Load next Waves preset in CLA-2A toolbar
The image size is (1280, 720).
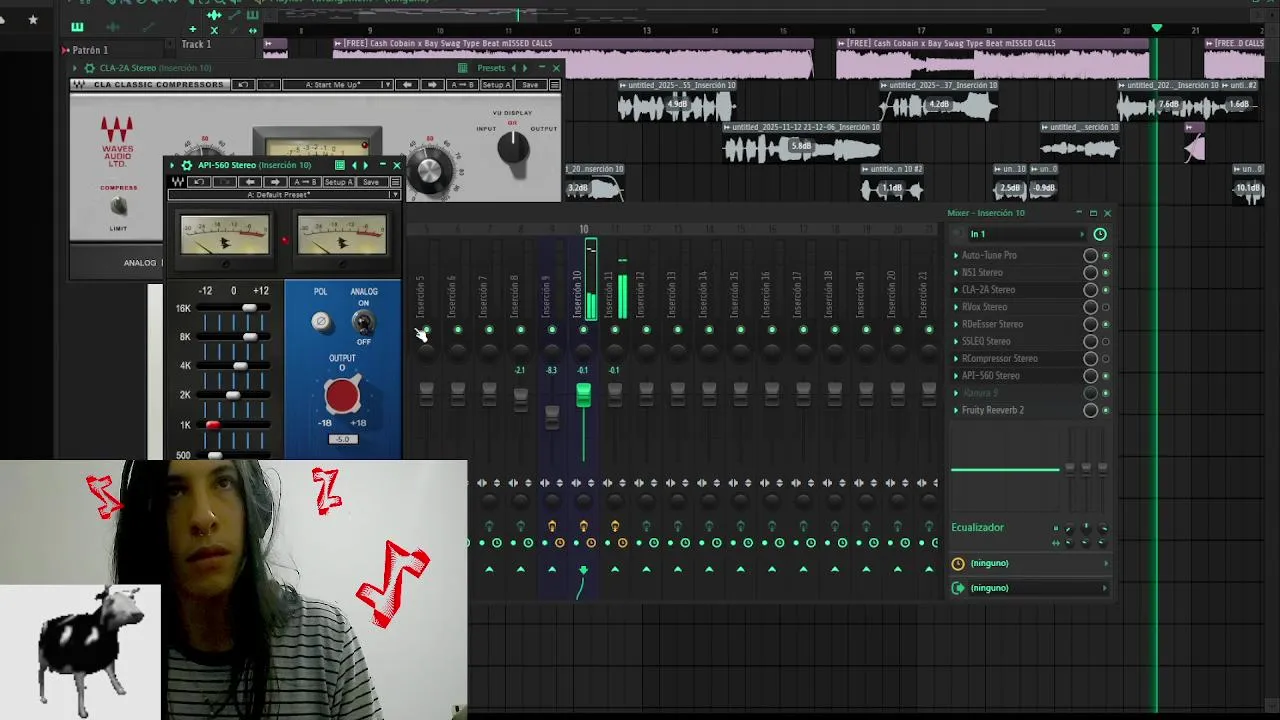click(432, 85)
